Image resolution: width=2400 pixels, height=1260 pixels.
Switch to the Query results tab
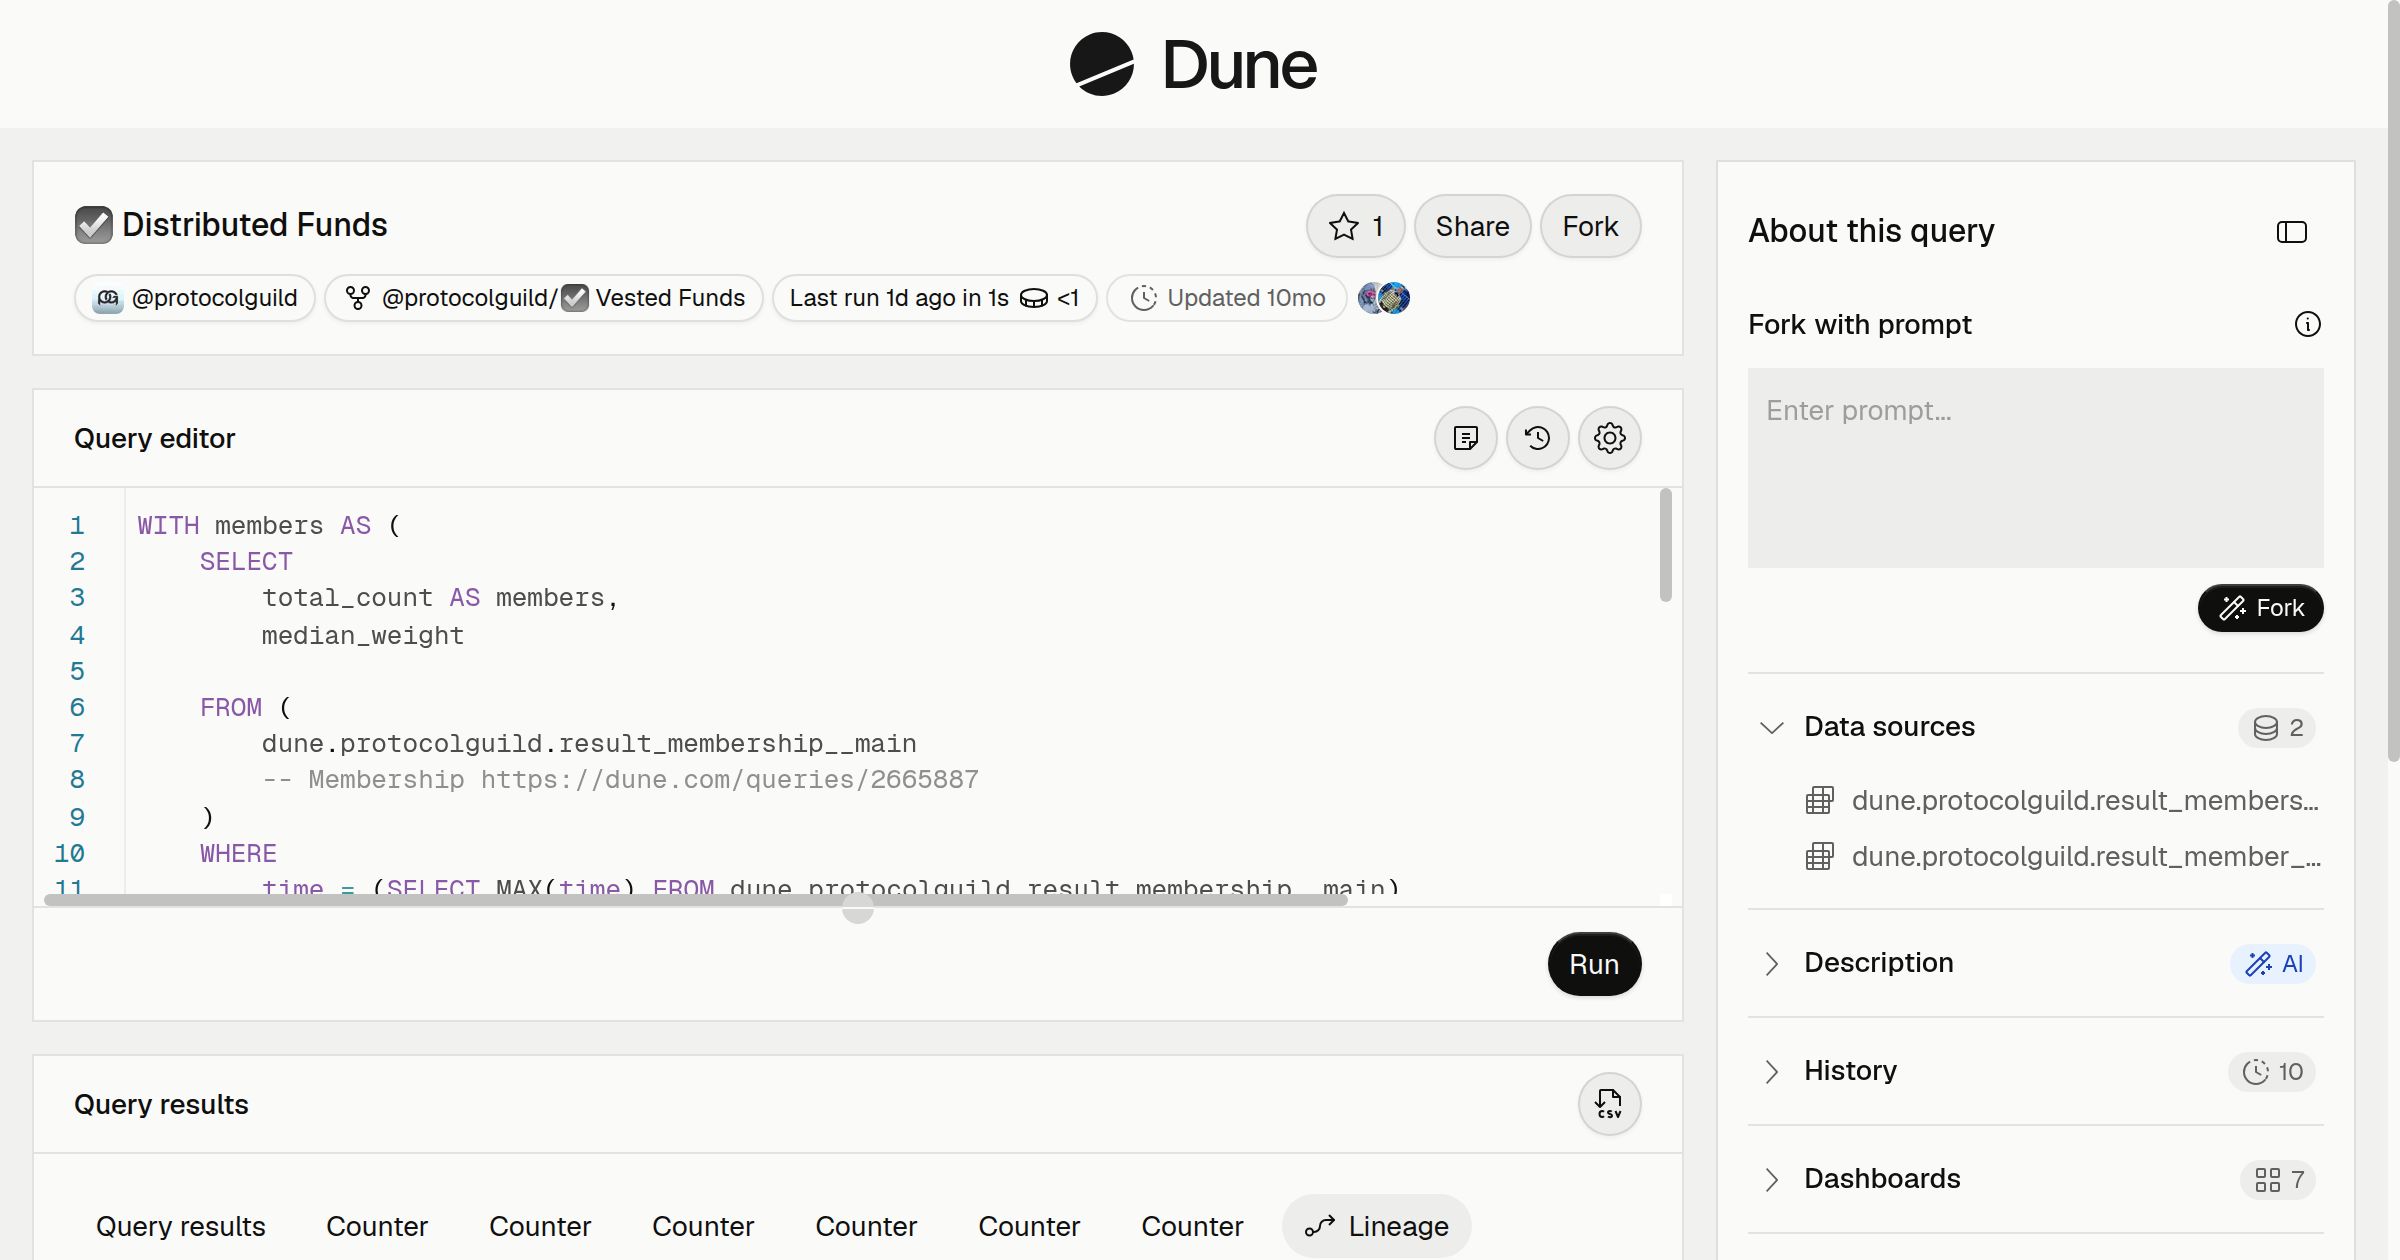pos(181,1226)
